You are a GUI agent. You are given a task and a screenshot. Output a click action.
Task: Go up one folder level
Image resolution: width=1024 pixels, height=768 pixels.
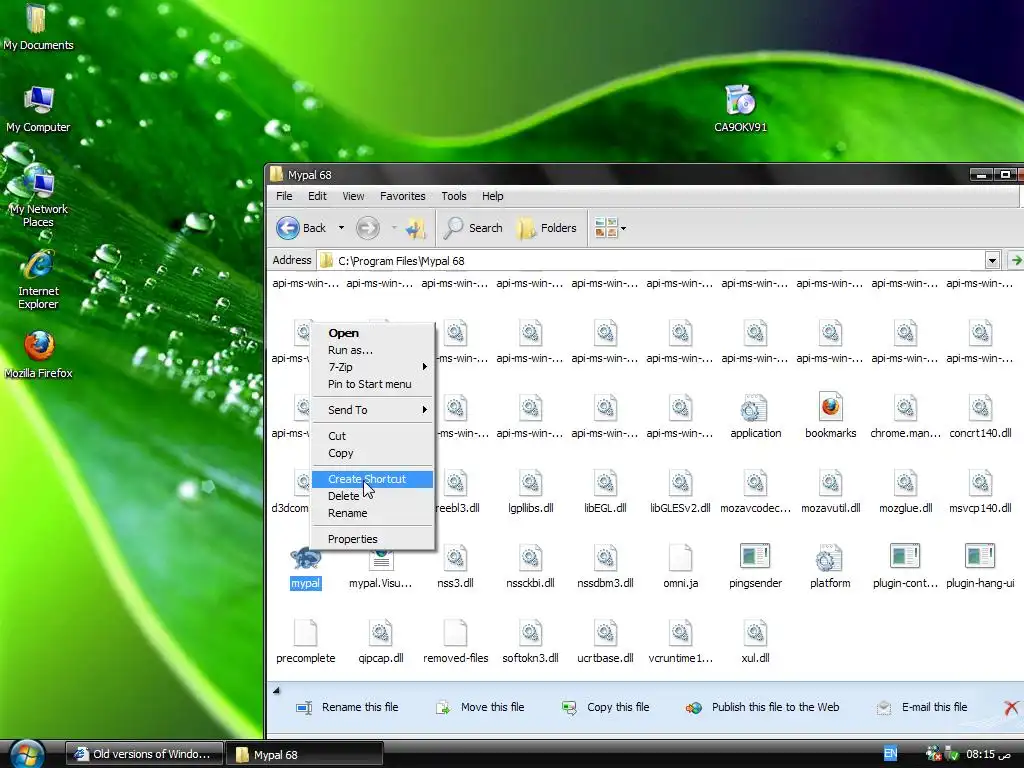click(x=416, y=228)
